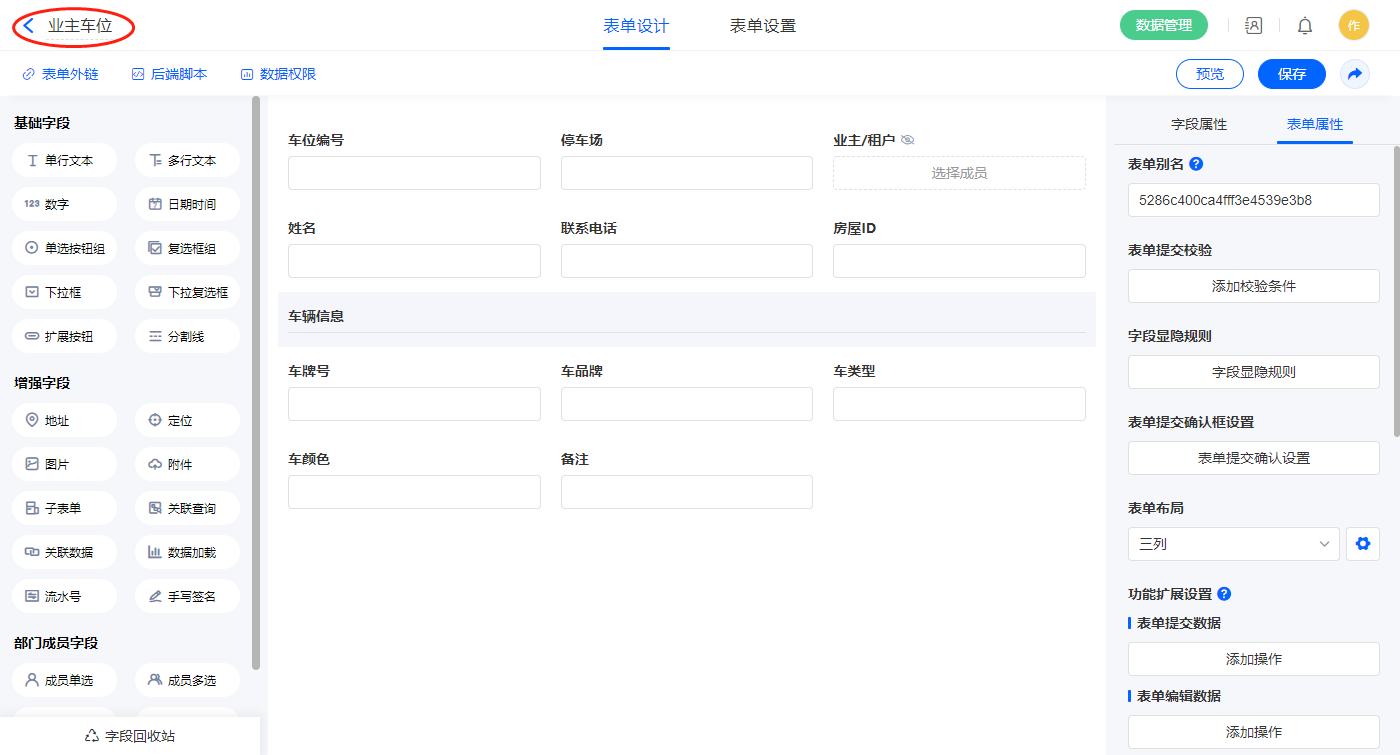Click the layout settings gear icon
This screenshot has width=1400, height=755.
click(x=1362, y=544)
